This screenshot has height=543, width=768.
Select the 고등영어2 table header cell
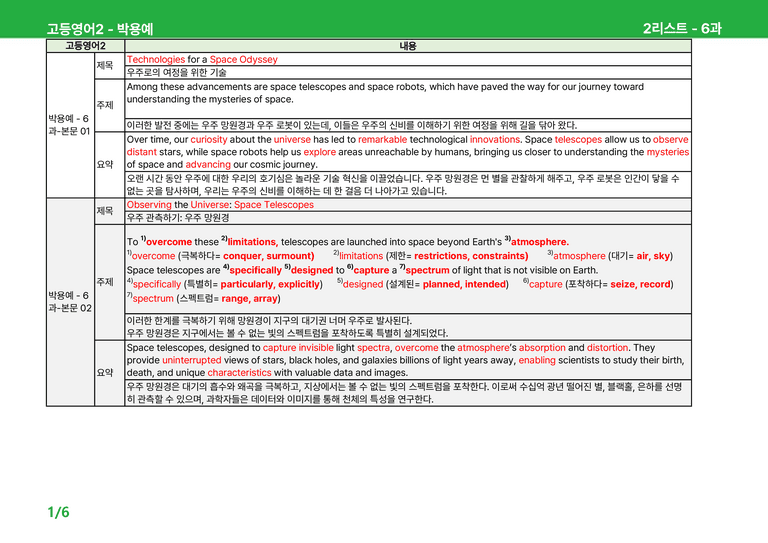[85, 46]
